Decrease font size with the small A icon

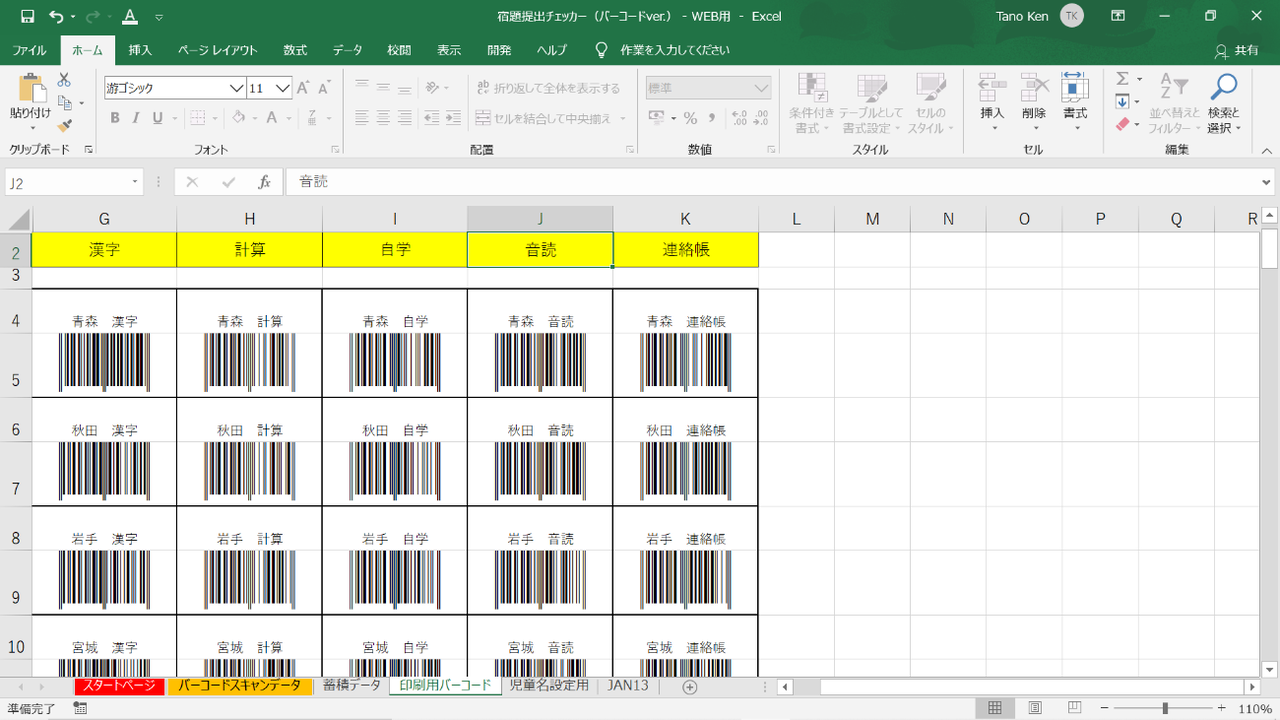point(325,88)
